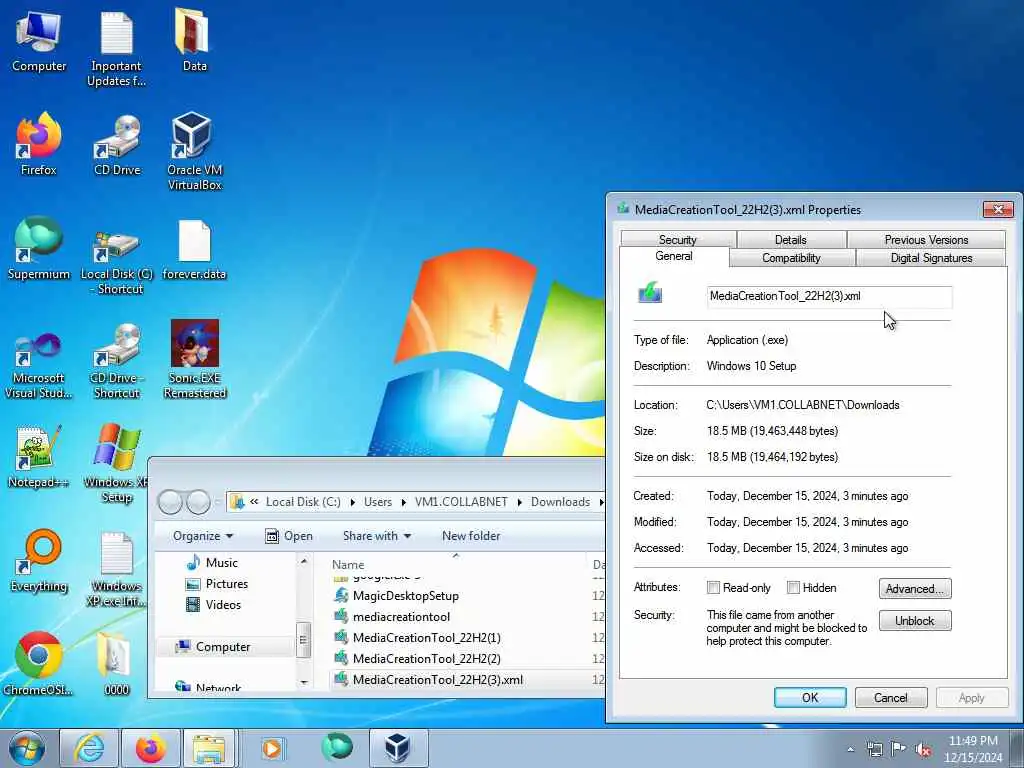1024x768 pixels.
Task: Enable the Hidden attribute checkbox
Action: pyautogui.click(x=793, y=588)
